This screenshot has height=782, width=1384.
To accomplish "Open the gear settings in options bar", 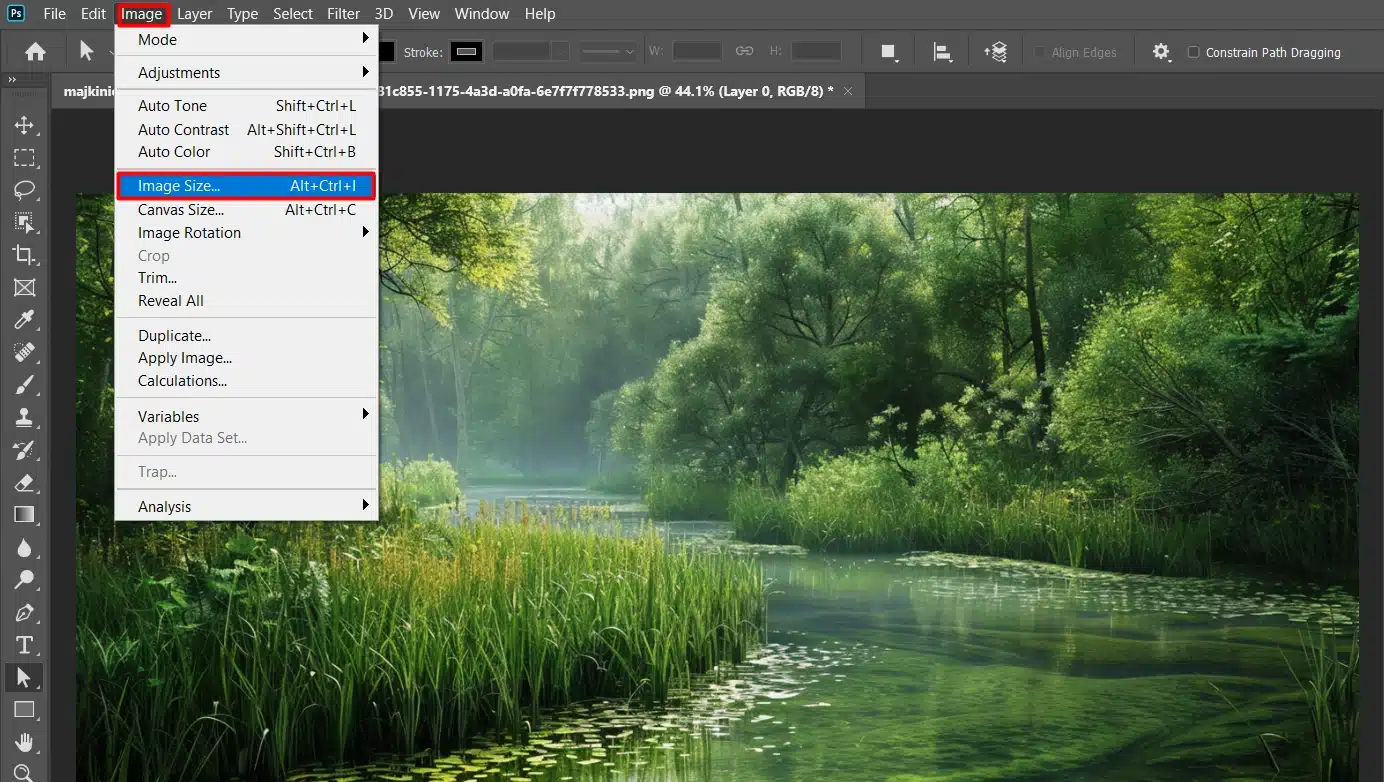I will [1161, 52].
